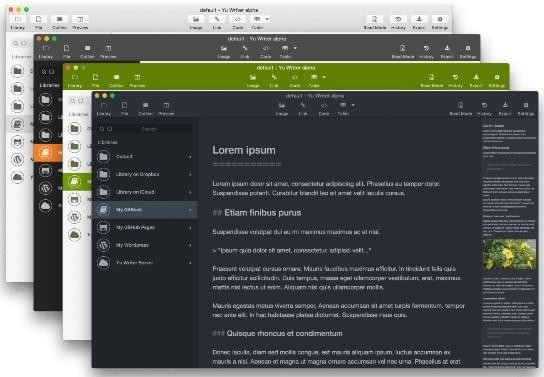This screenshot has height=377, width=544.
Task: Open Settings in green window toolbar
Action: click(497, 77)
